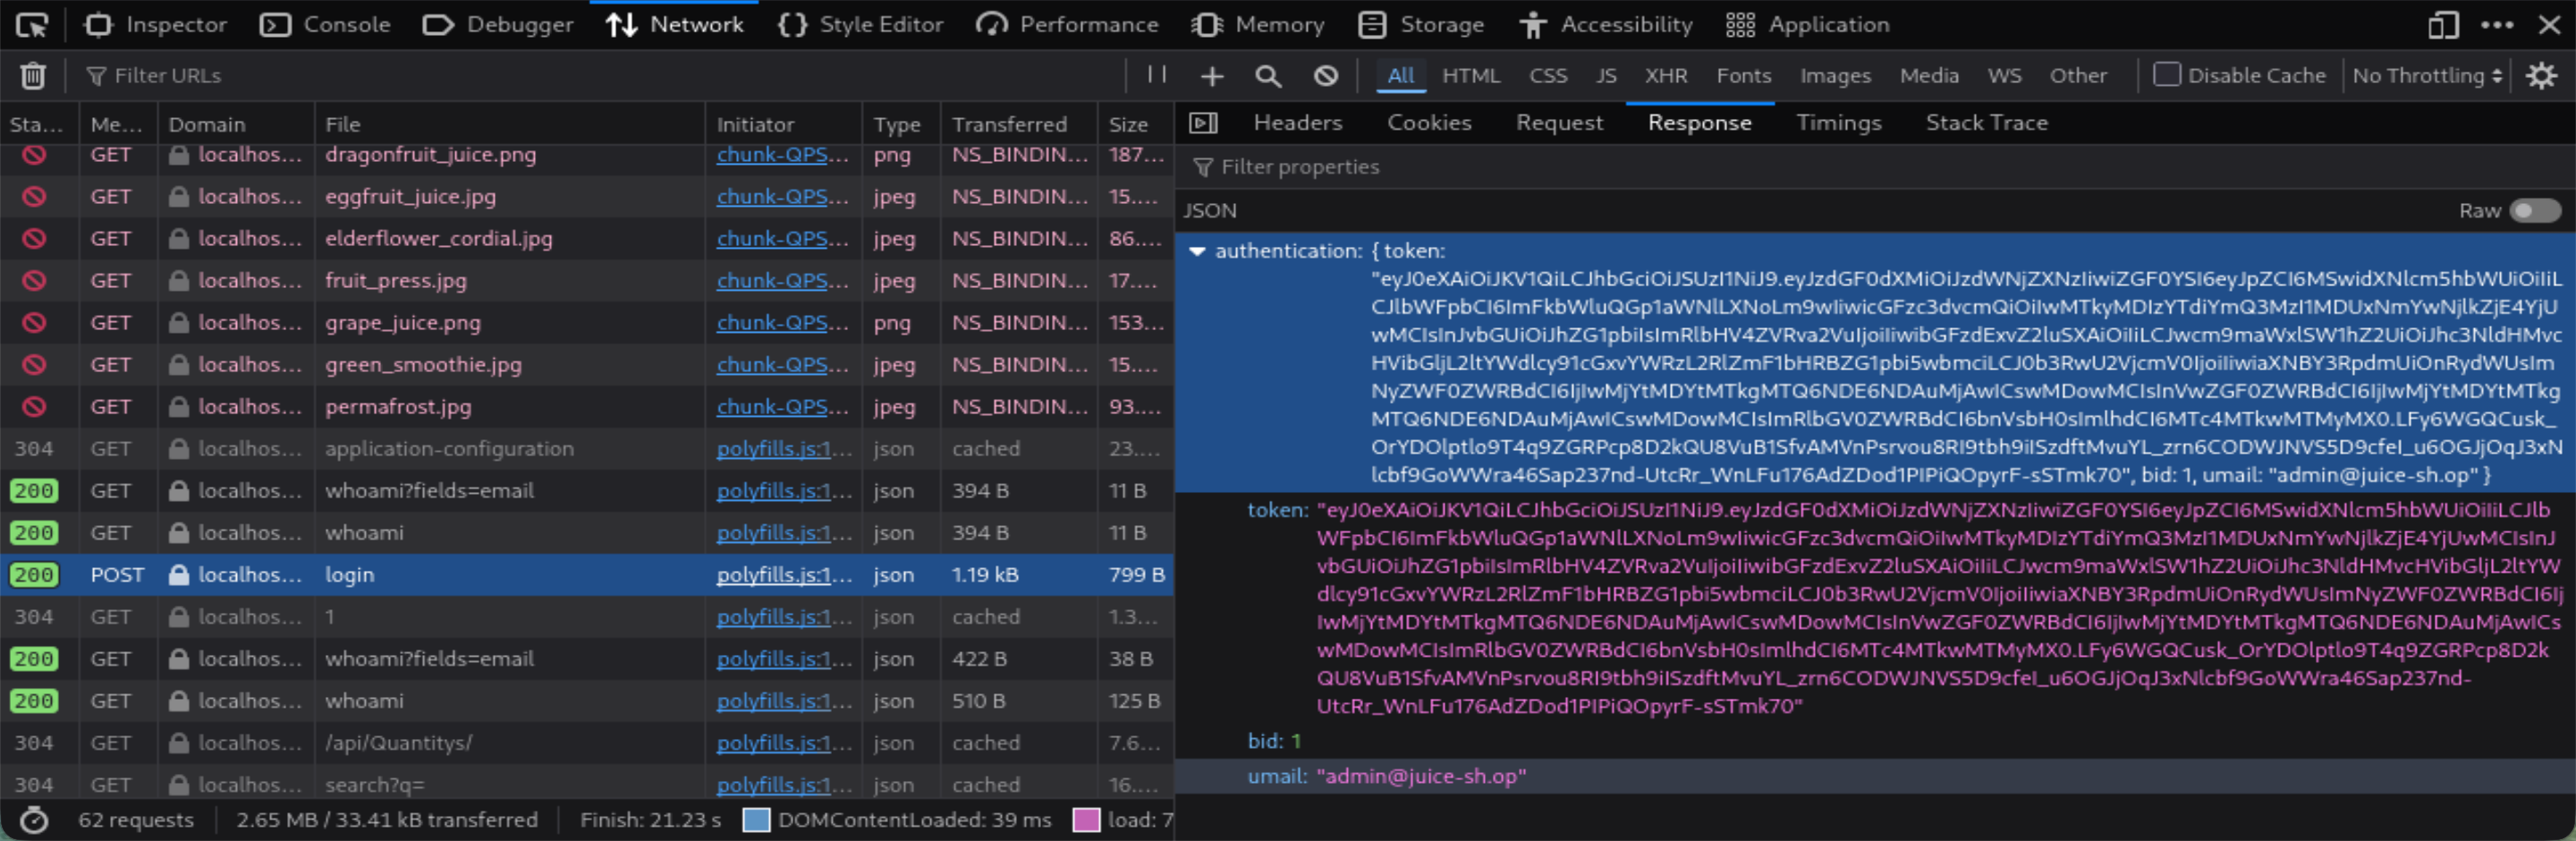The width and height of the screenshot is (2576, 841).
Task: Toggle responsive design mode icon
Action: [x=2443, y=25]
